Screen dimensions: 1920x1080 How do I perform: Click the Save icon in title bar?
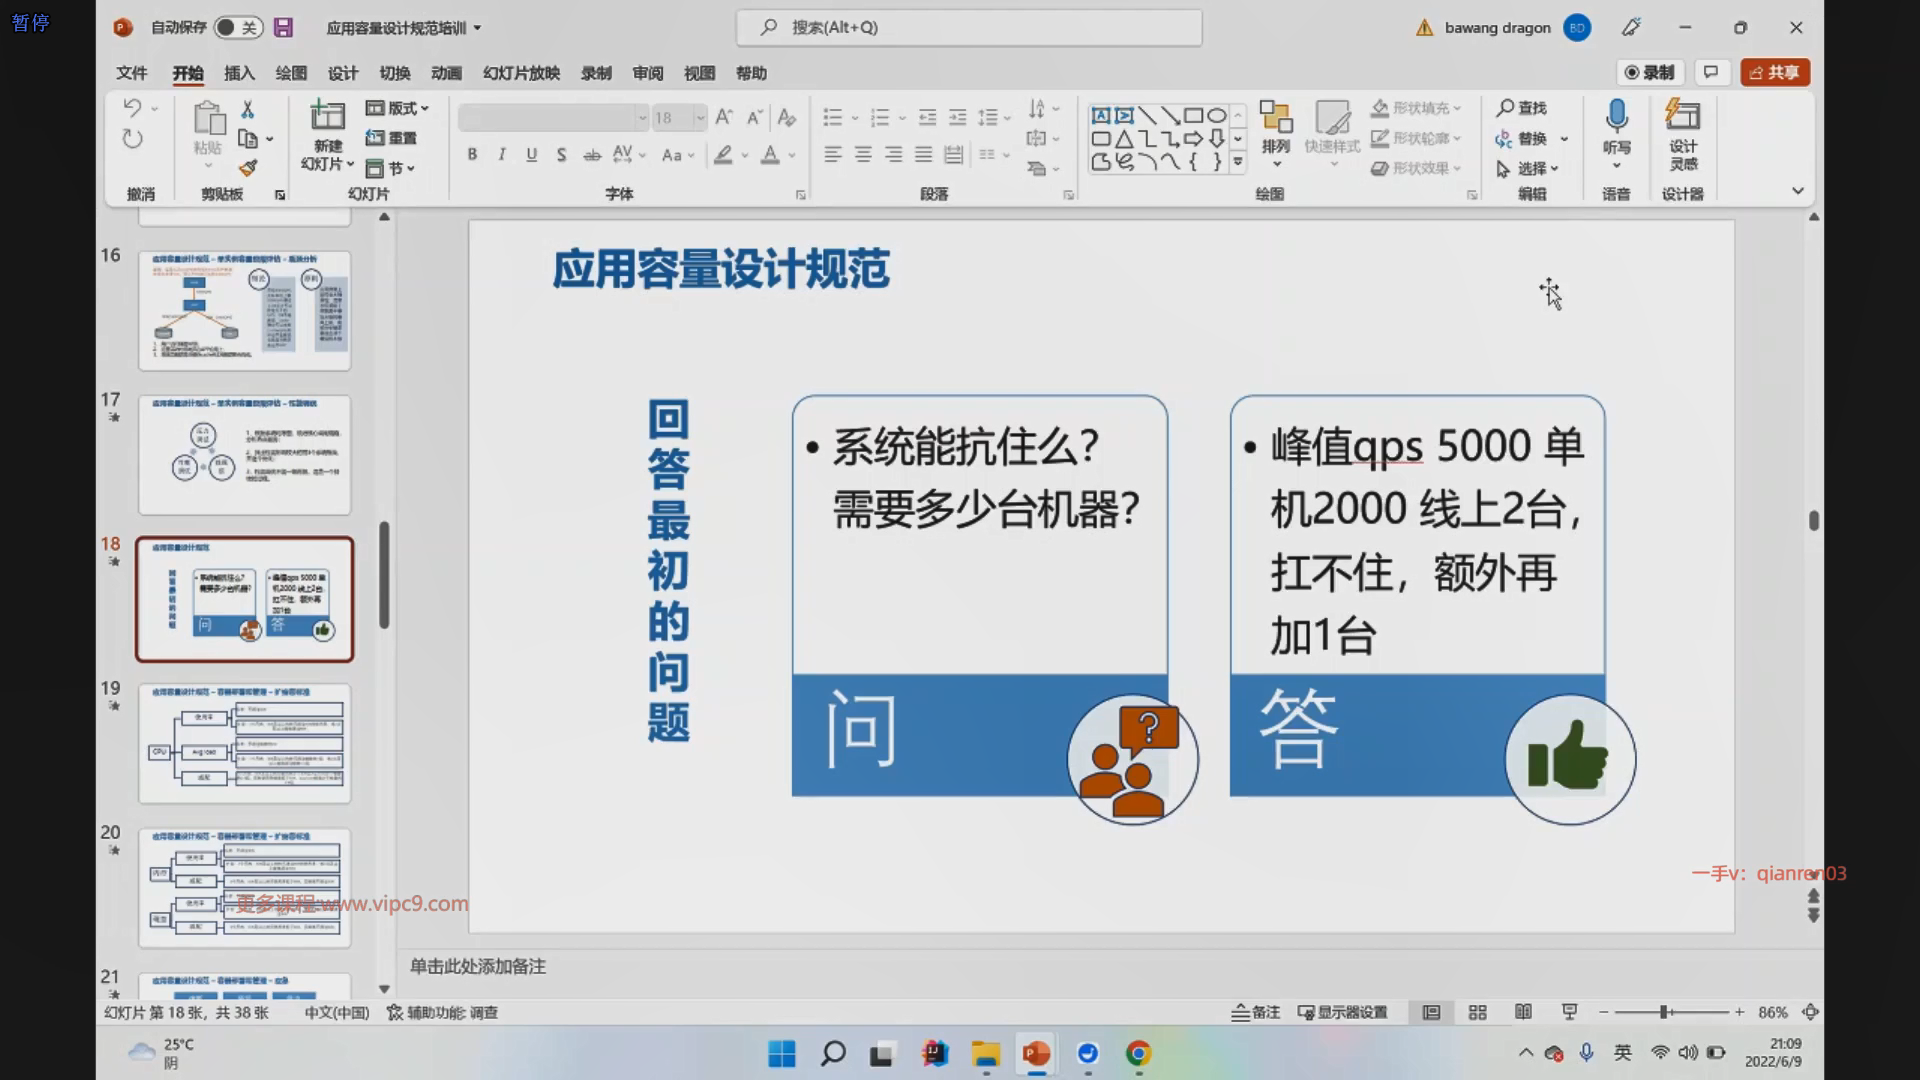pos(283,28)
